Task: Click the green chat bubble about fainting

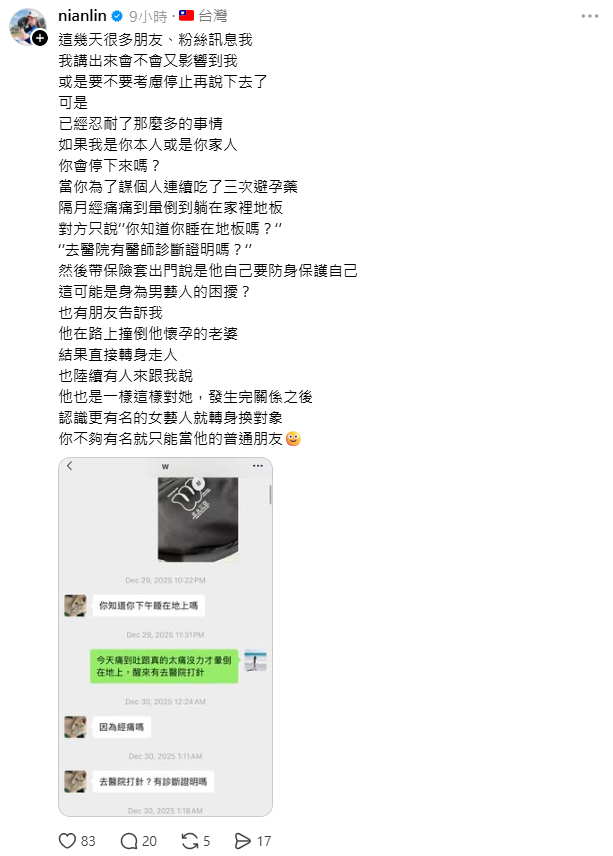Action: 164,666
